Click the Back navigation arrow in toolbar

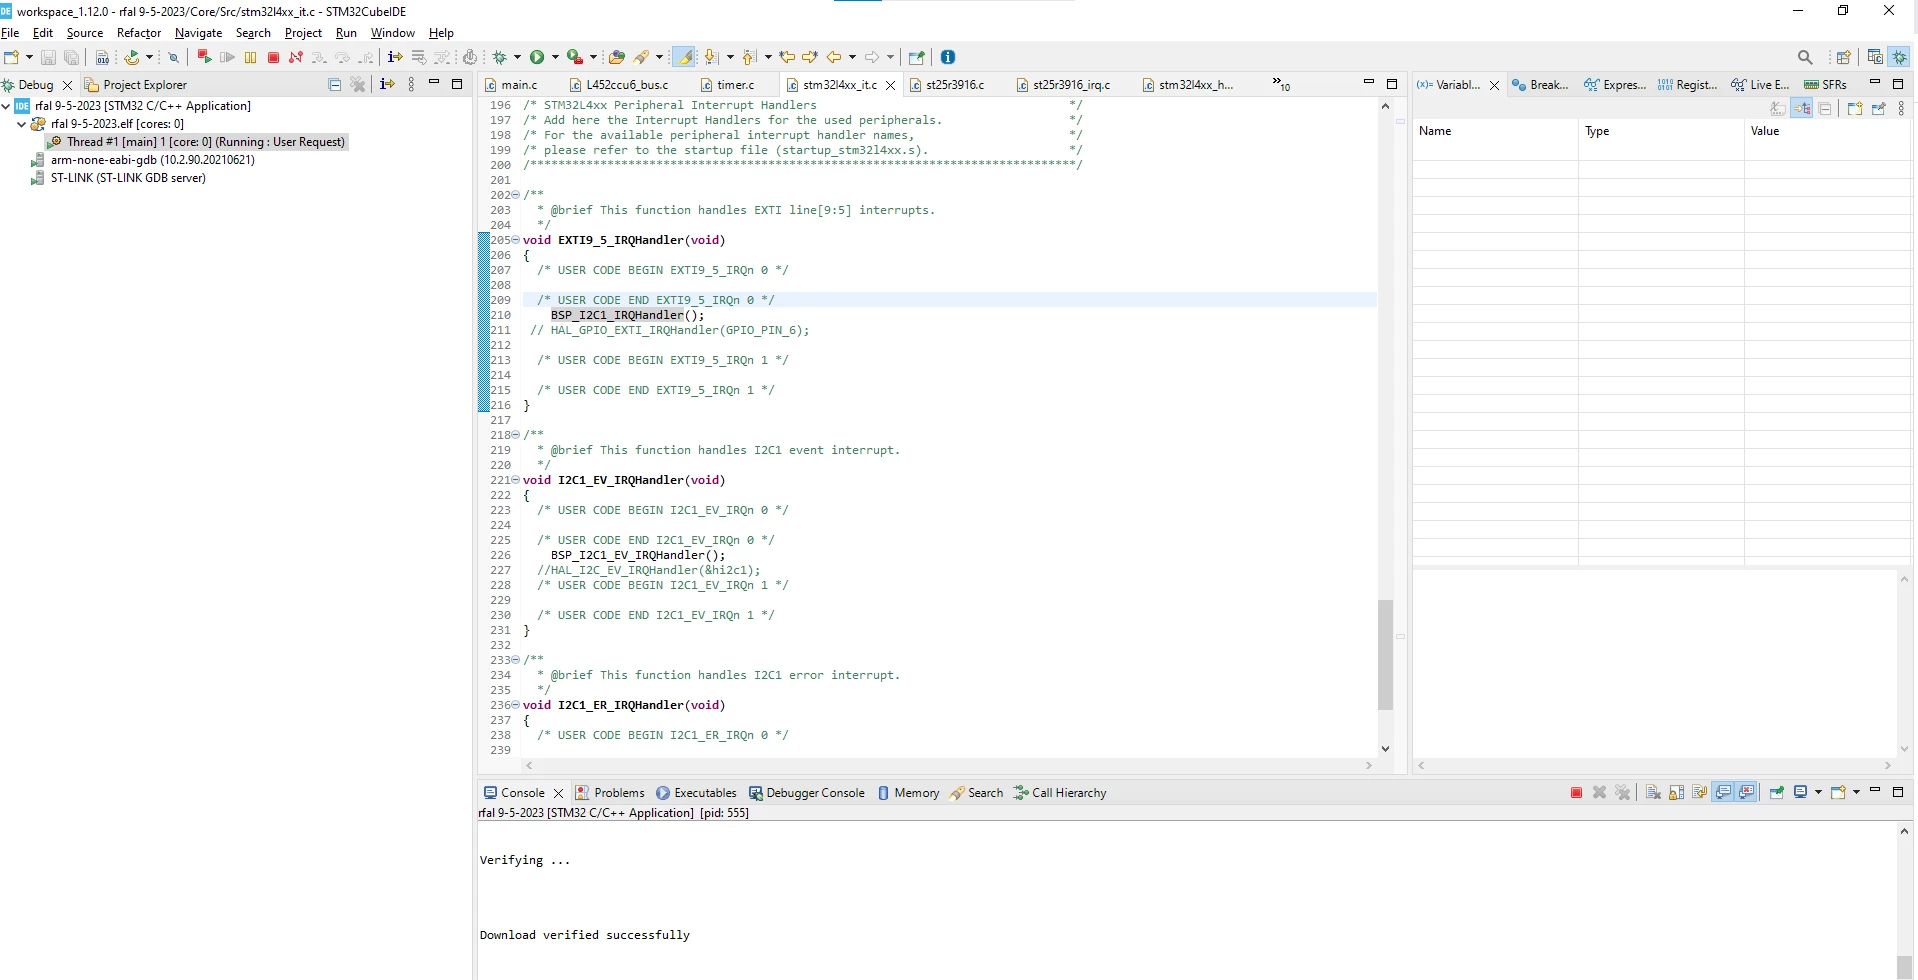[834, 57]
